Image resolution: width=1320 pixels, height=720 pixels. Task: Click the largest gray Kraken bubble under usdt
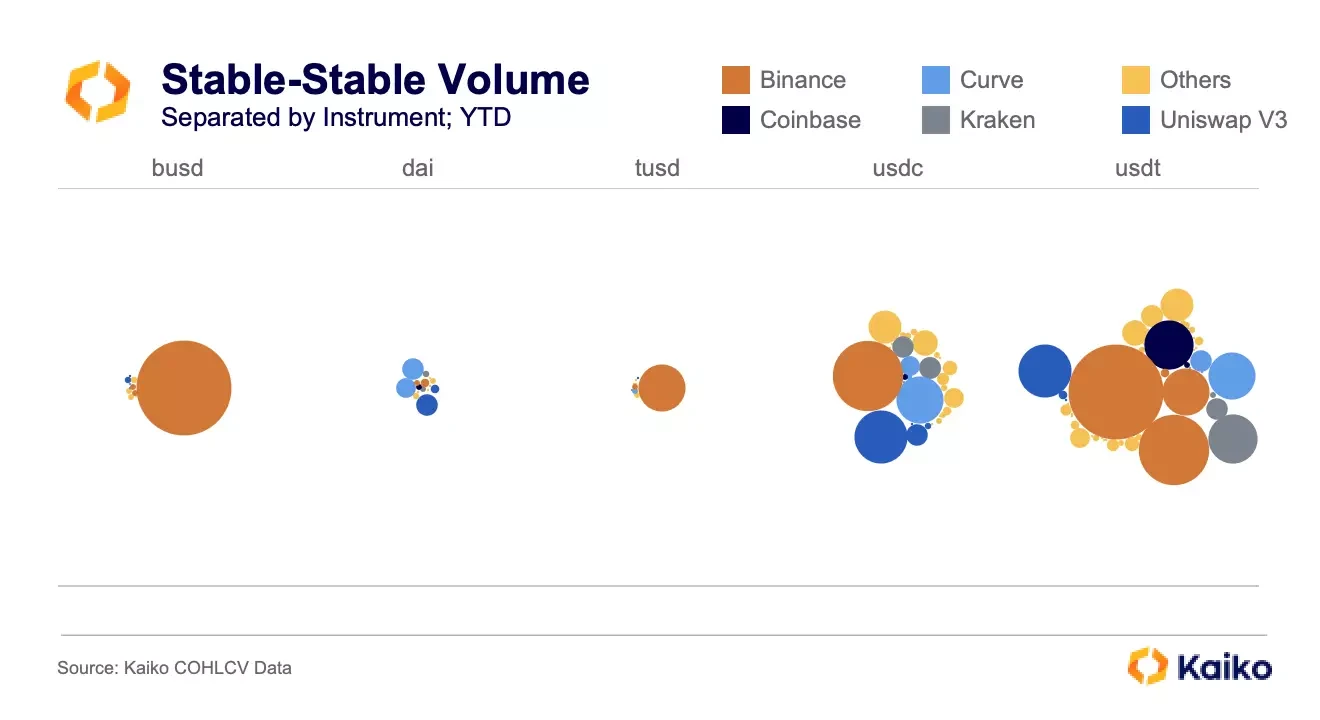click(1233, 439)
